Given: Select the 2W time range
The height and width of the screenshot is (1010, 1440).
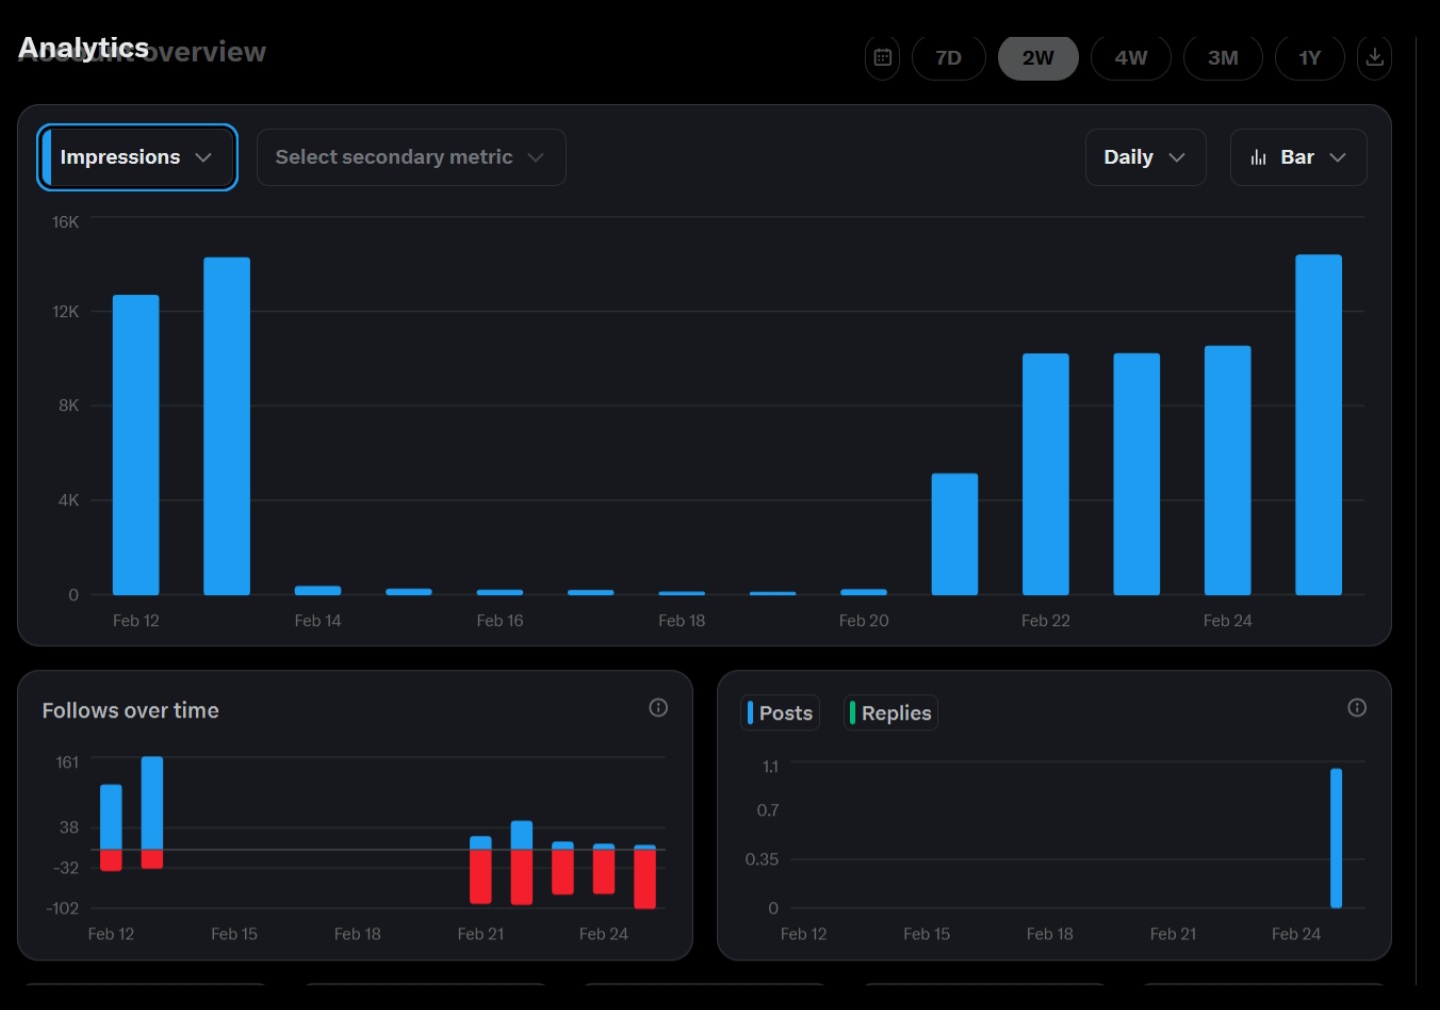Looking at the screenshot, I should pos(1038,58).
